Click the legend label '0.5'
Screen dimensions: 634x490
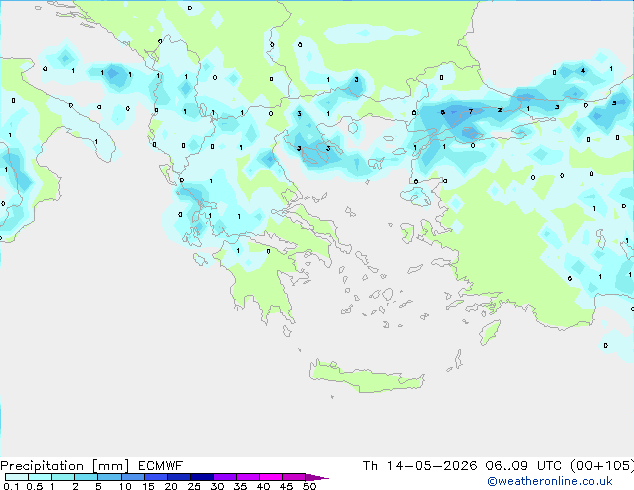tap(35, 486)
